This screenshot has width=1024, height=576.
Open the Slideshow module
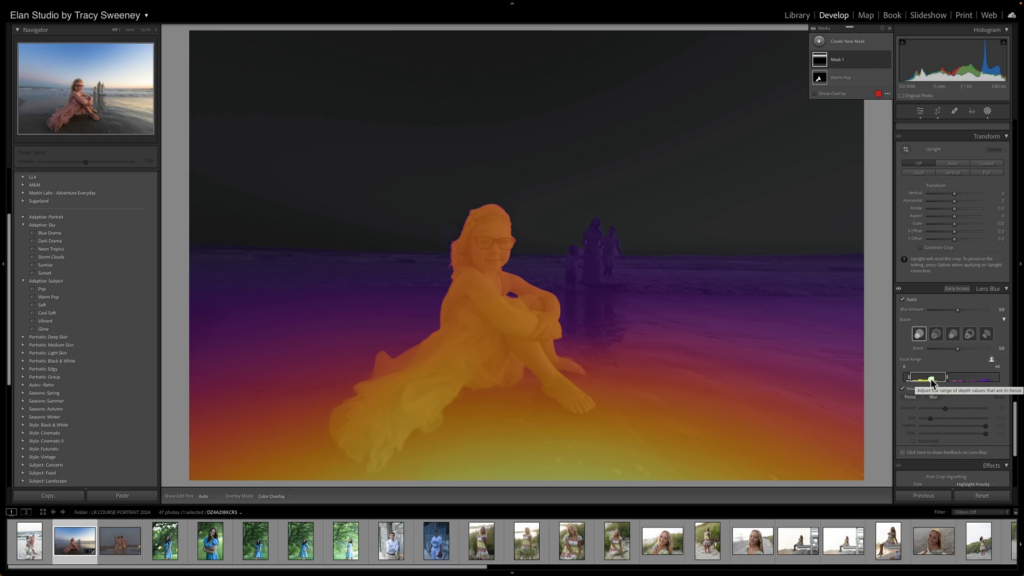click(928, 15)
